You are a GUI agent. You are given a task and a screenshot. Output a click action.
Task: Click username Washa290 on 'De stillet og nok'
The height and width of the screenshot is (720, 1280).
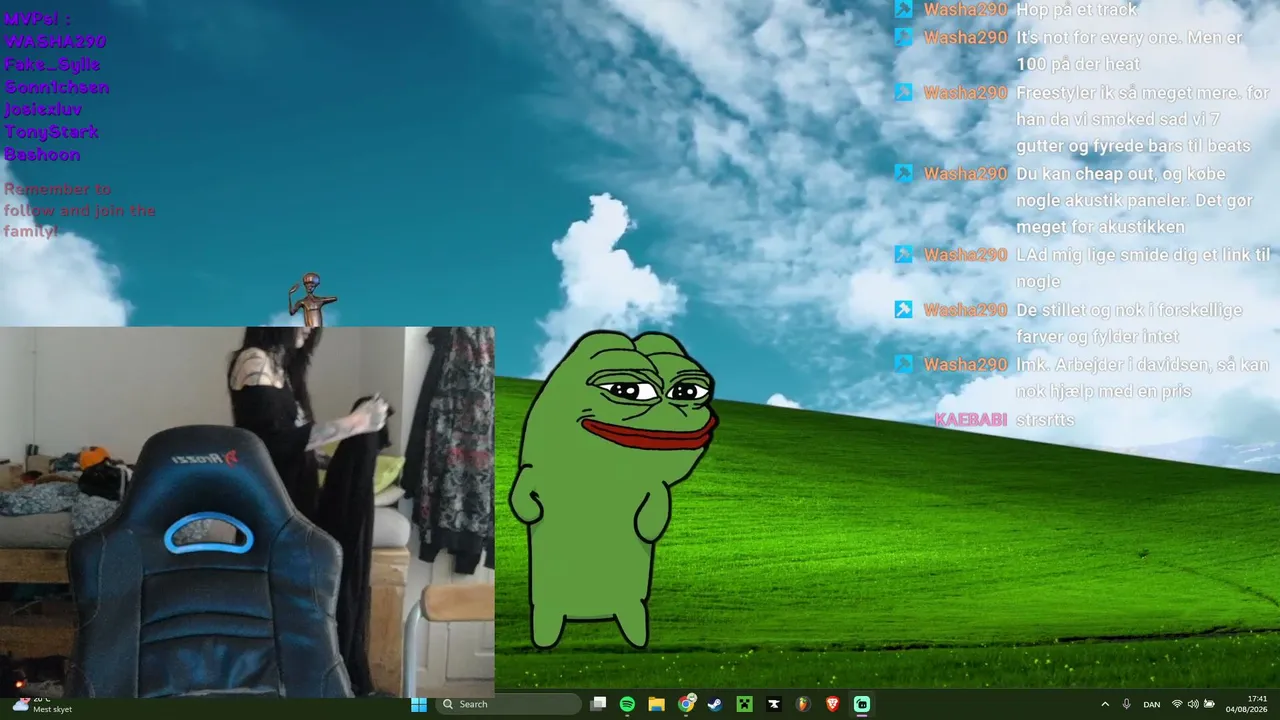click(x=965, y=309)
